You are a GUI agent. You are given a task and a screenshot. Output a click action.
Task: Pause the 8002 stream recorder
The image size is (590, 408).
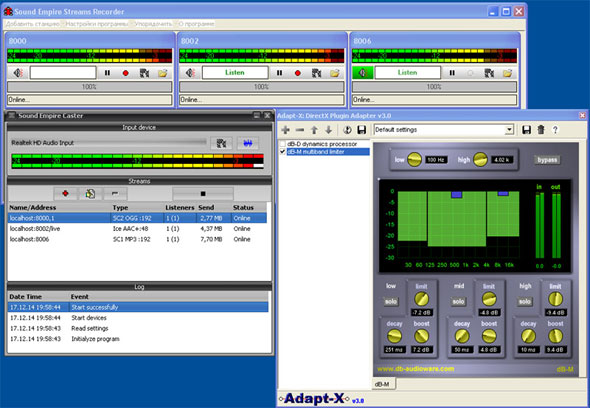click(x=279, y=73)
